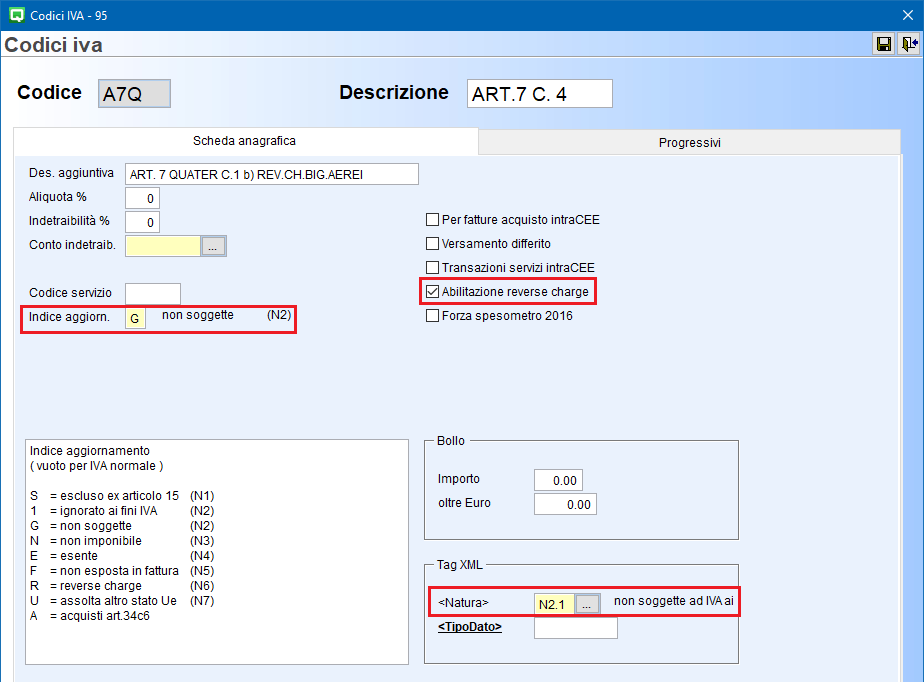Tick the Transazioni servizi intraCEE checkbox
The width and height of the screenshot is (924, 682).
(x=433, y=268)
